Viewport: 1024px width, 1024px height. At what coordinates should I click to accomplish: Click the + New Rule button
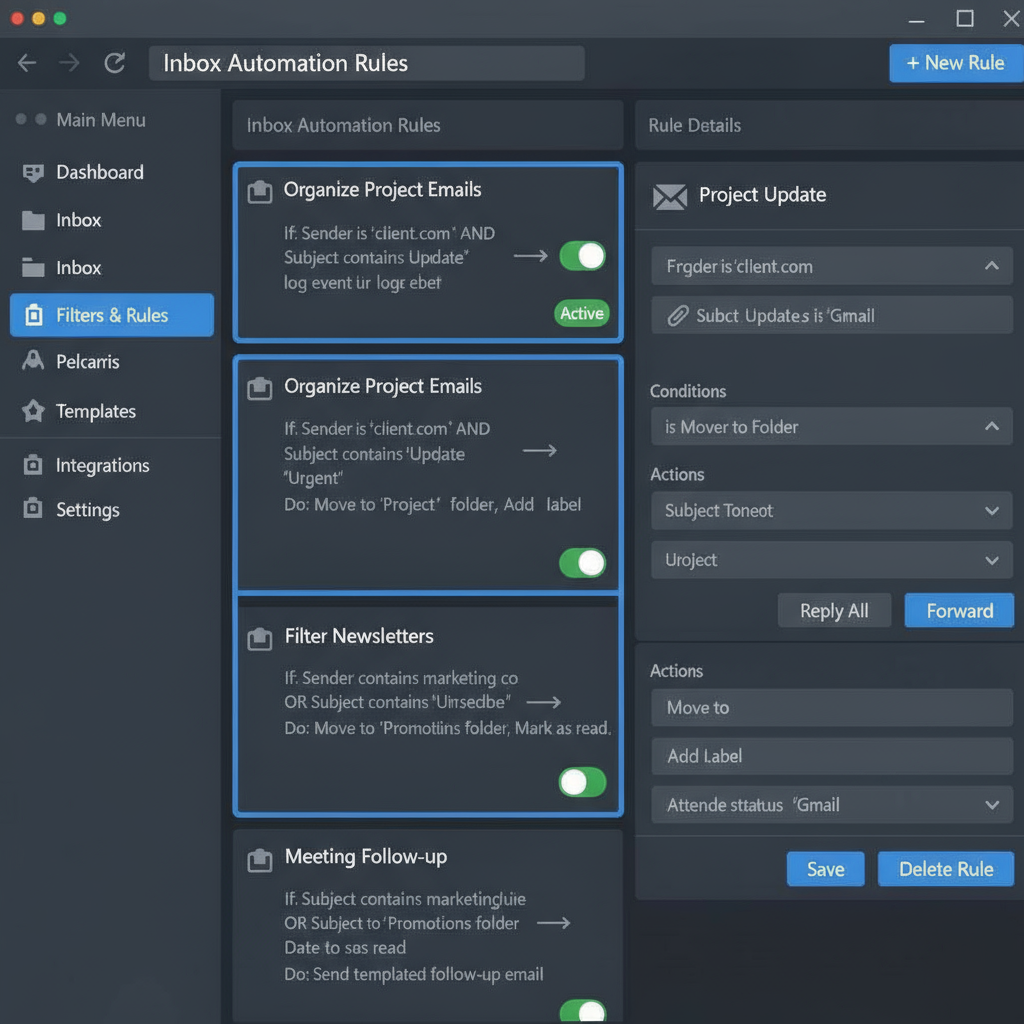(954, 63)
